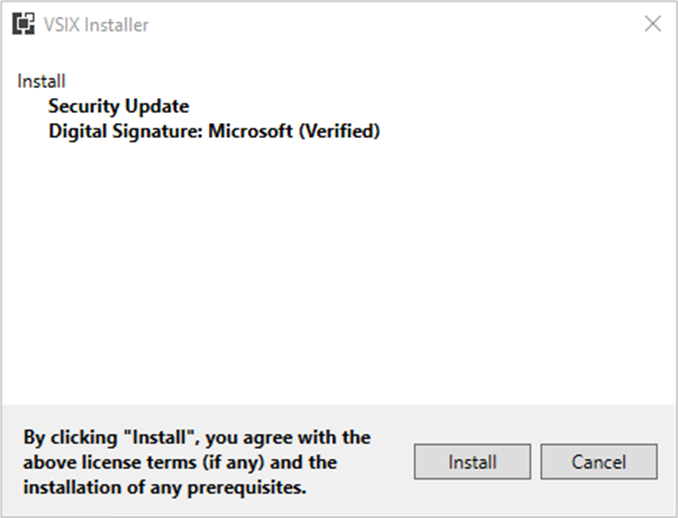Close the VSIX Installer dialog window
The width and height of the screenshot is (678, 518).
(x=652, y=24)
